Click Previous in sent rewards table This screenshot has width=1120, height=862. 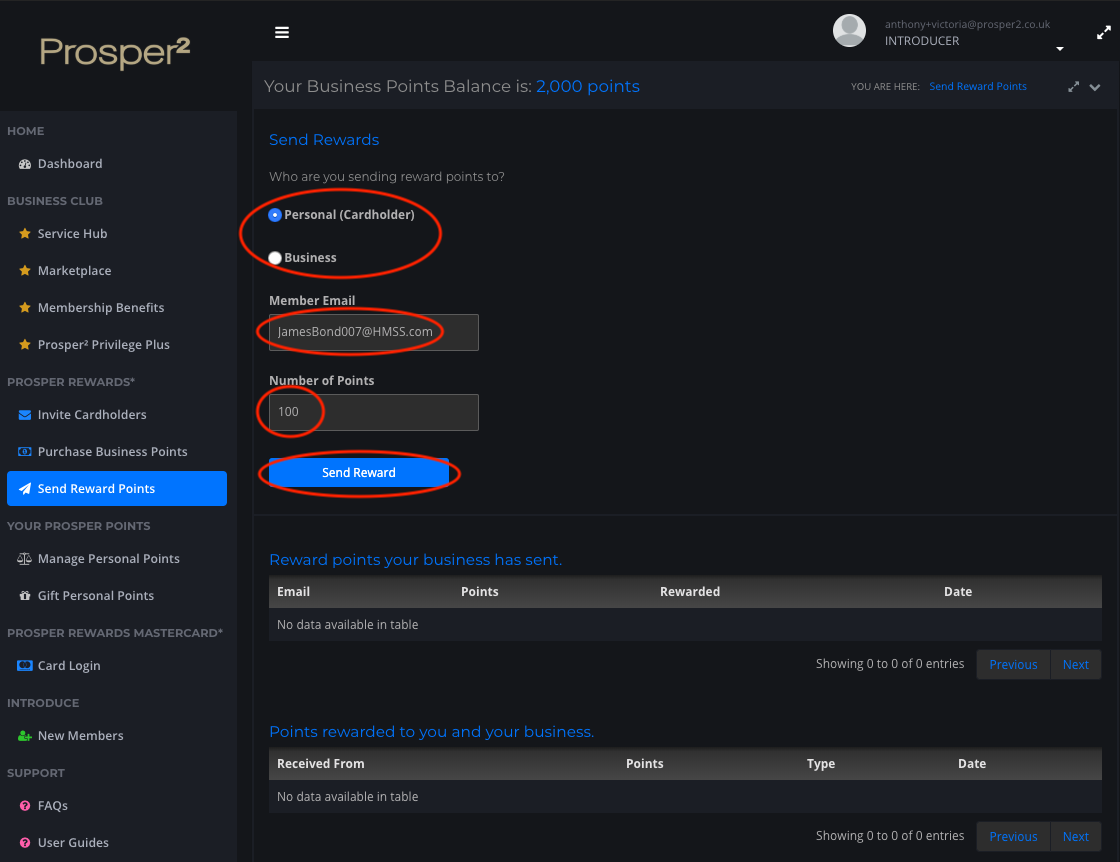click(x=1013, y=665)
